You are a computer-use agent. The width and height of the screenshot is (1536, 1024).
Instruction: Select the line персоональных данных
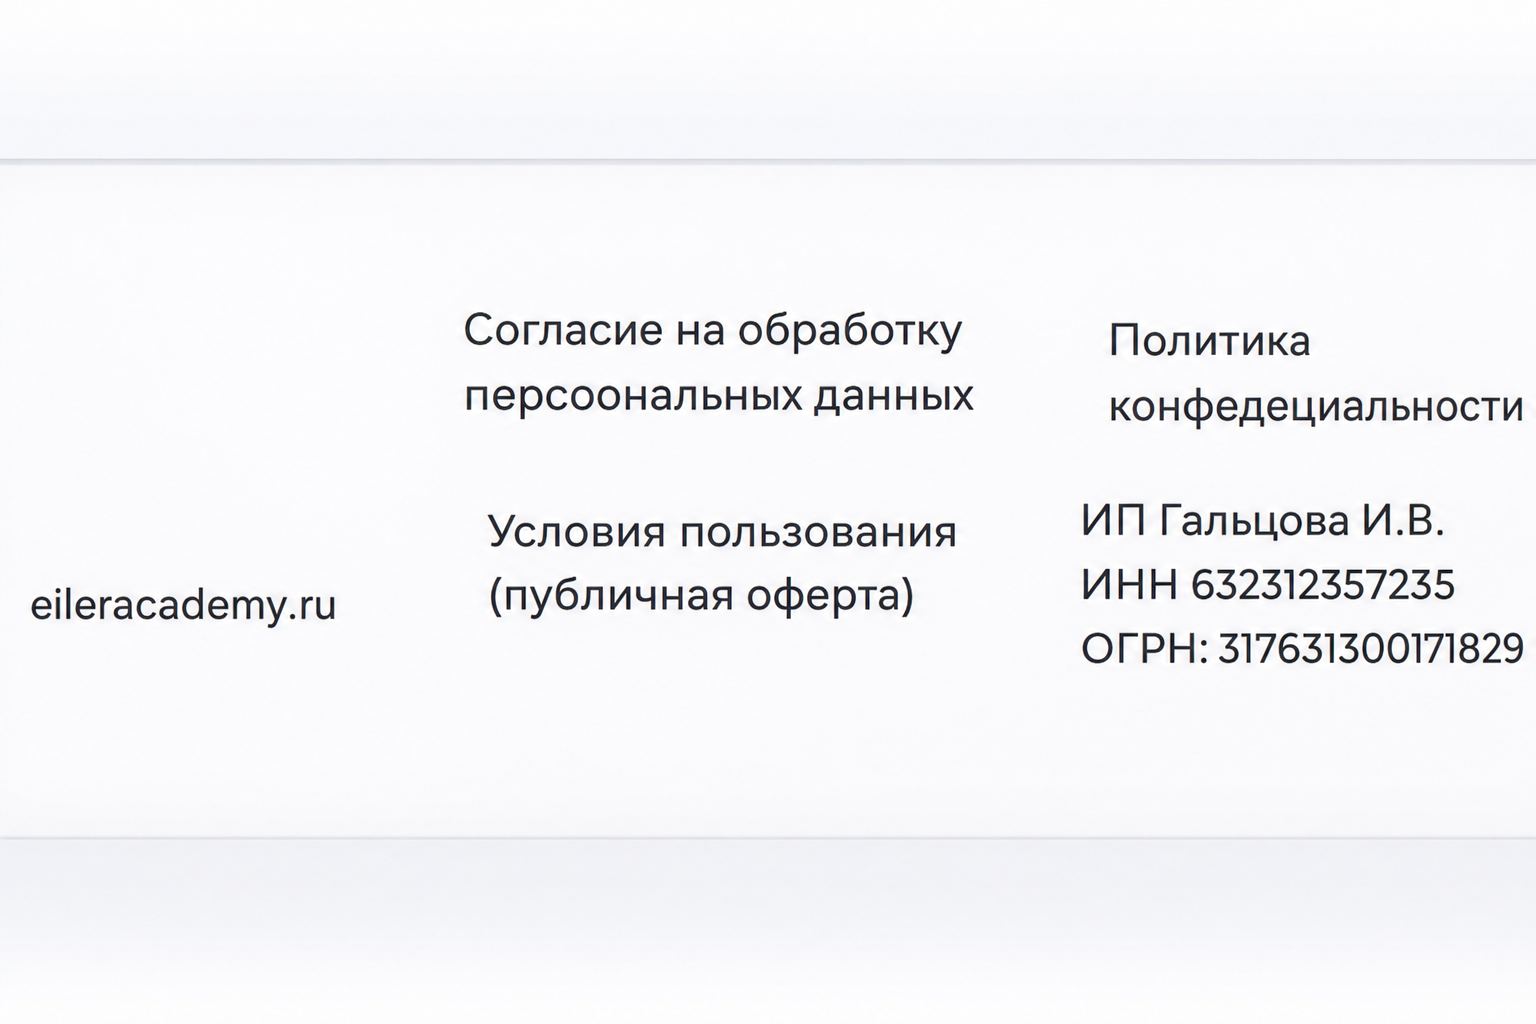pos(718,396)
